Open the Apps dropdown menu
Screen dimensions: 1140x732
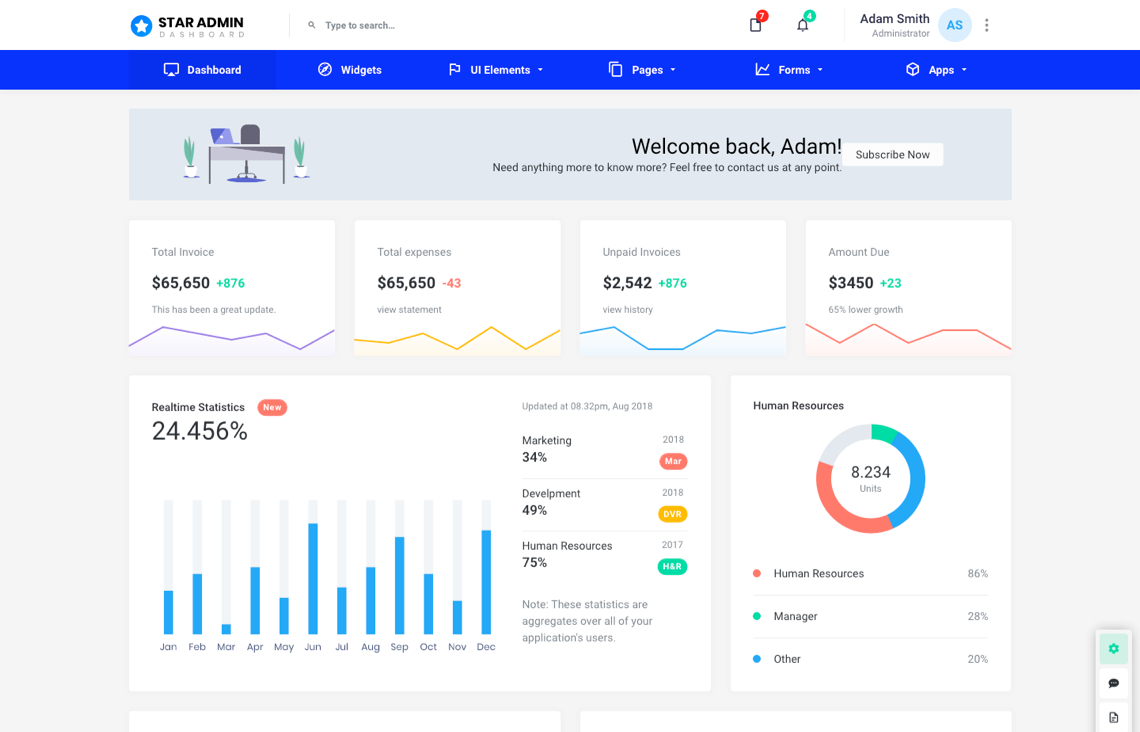pyautogui.click(x=936, y=70)
